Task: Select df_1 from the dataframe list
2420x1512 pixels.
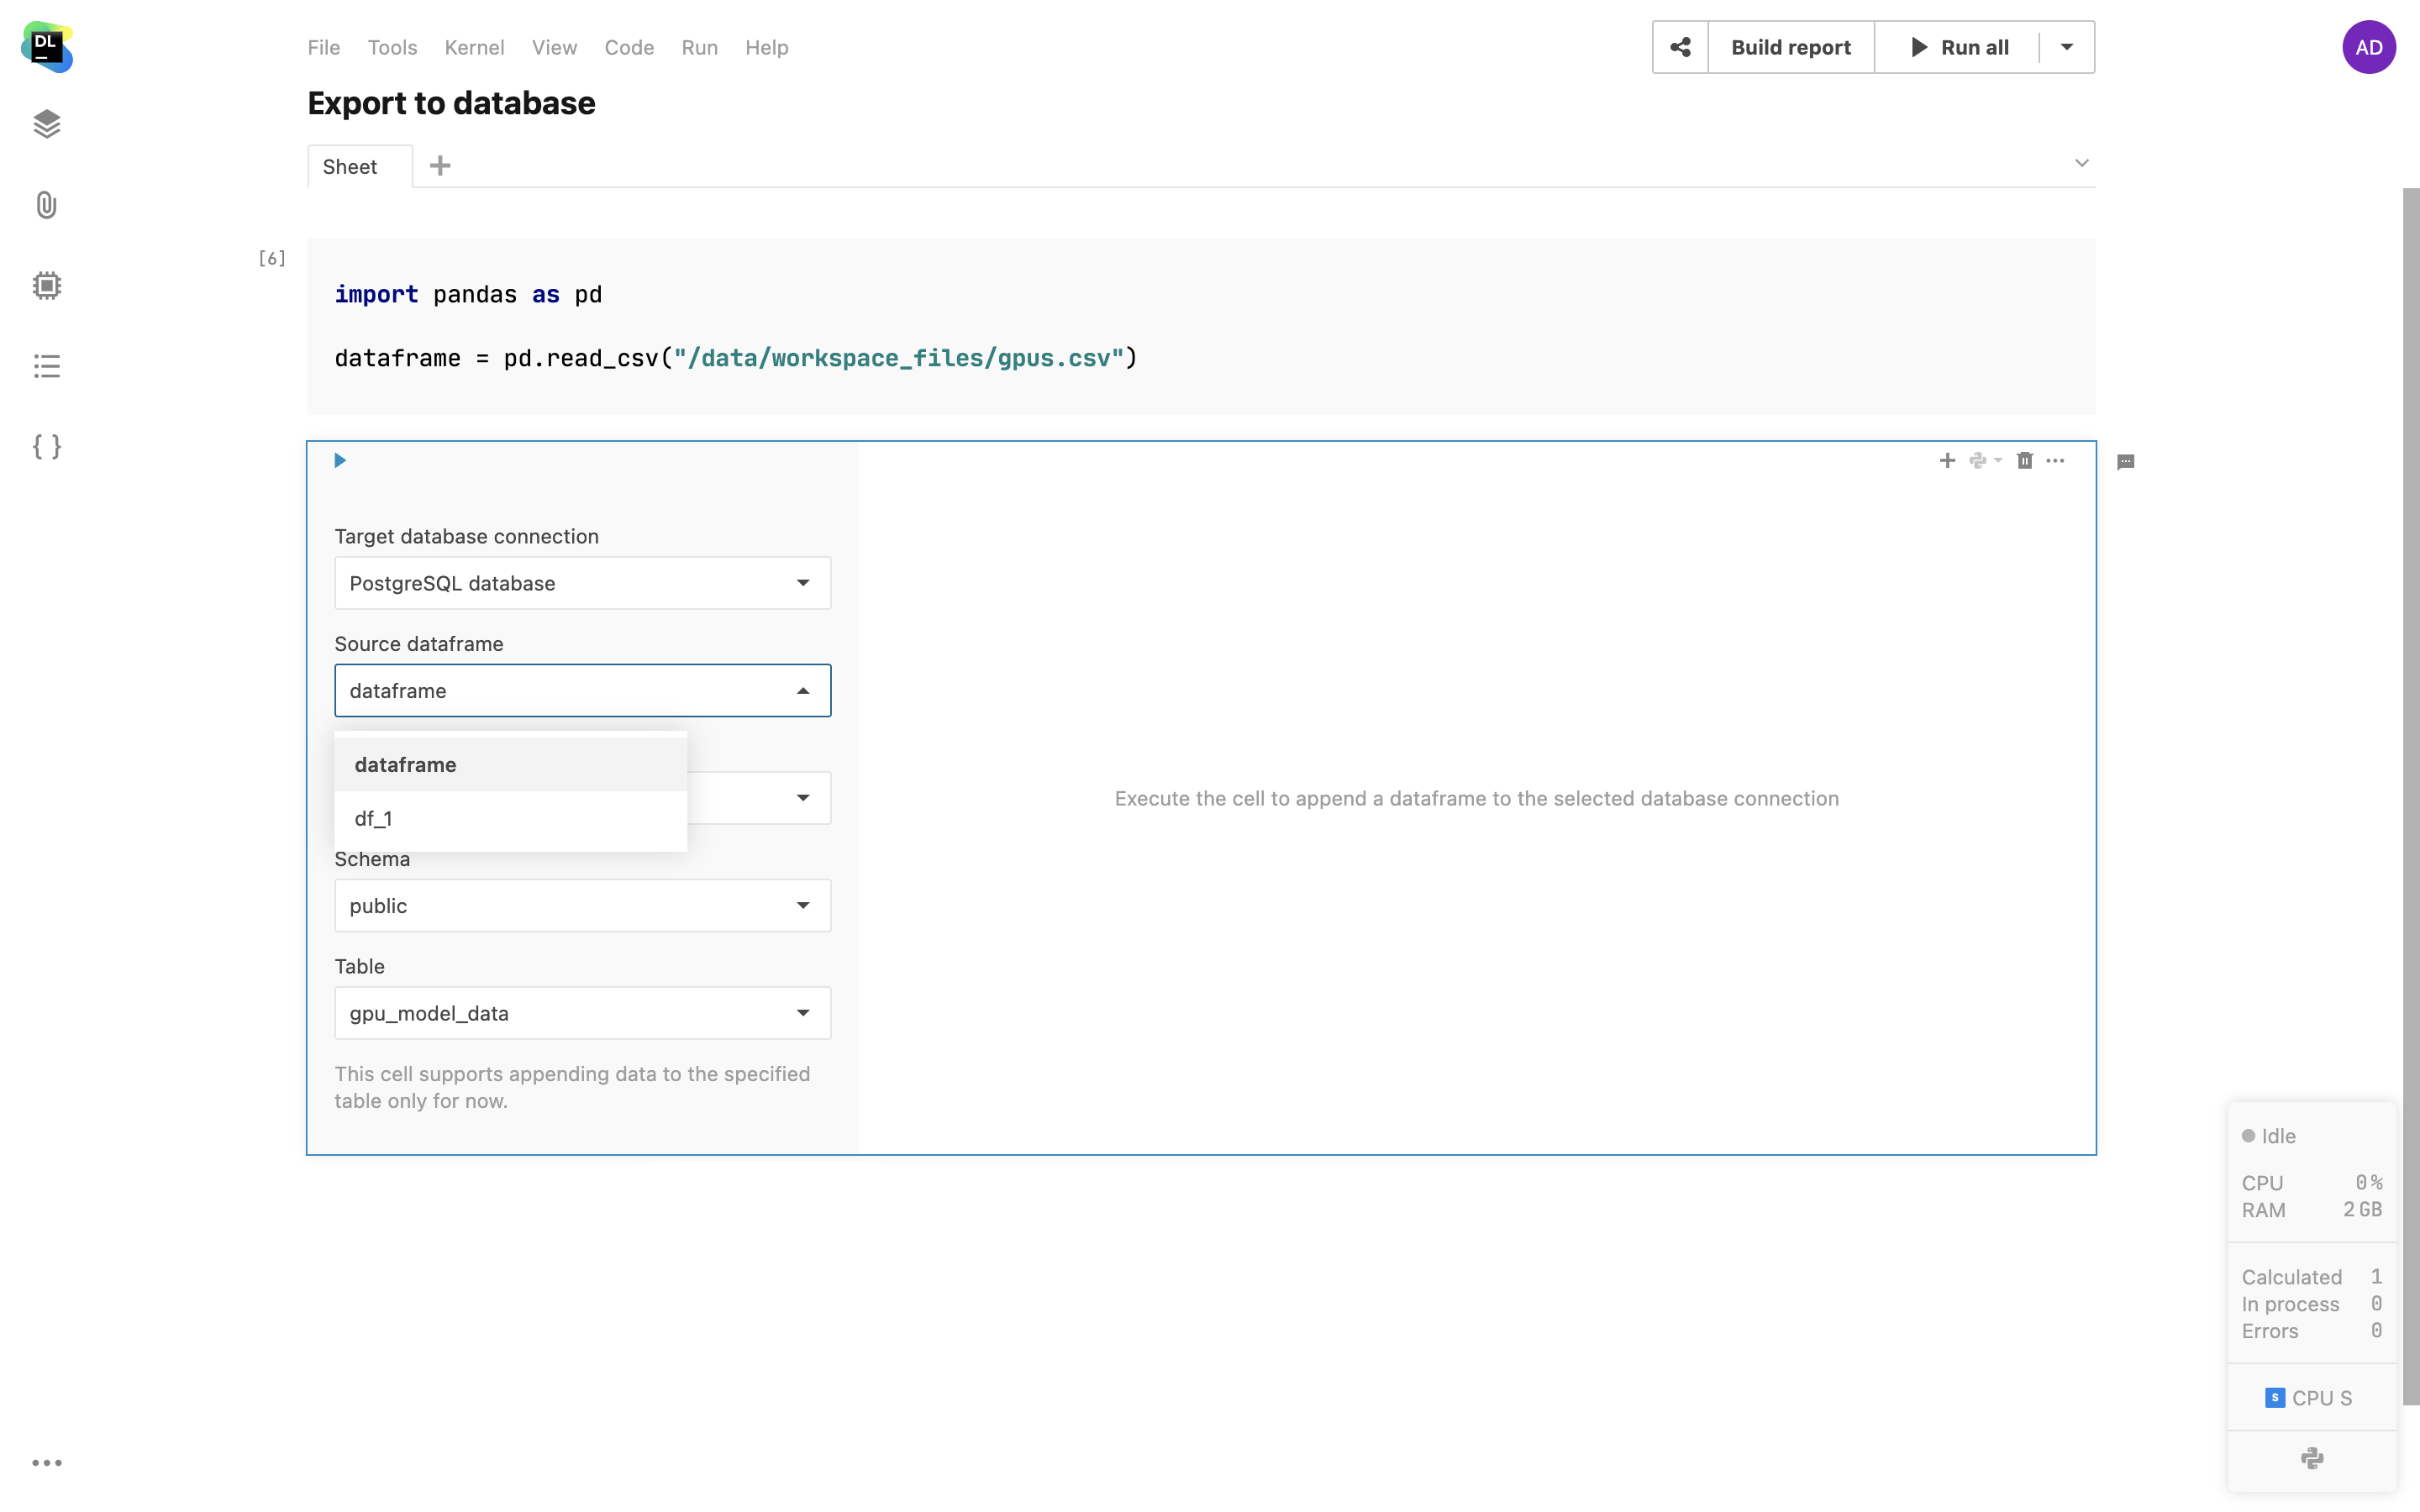Action: 374,819
